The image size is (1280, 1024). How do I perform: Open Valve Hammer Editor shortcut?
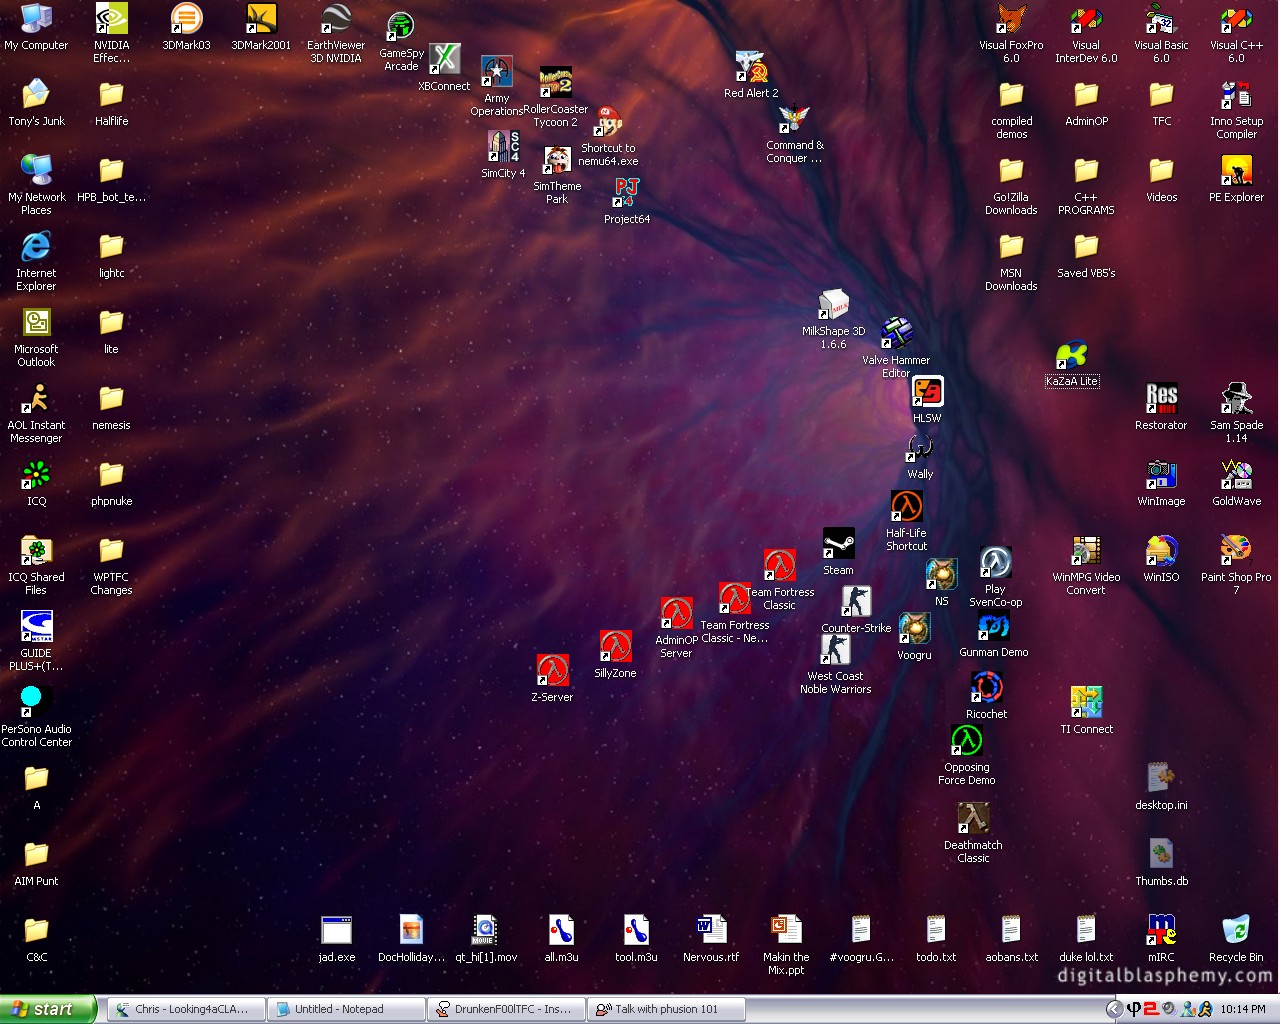coord(896,348)
